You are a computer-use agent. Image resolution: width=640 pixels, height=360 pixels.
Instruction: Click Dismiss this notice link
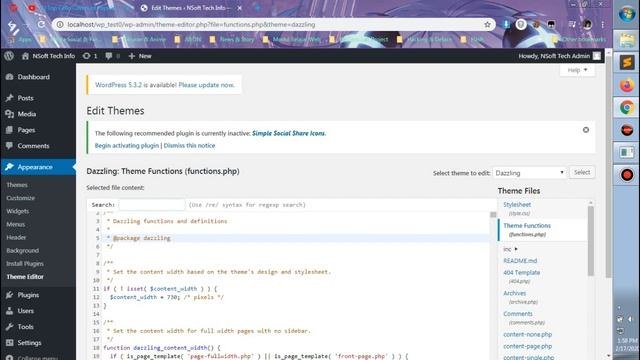point(189,145)
